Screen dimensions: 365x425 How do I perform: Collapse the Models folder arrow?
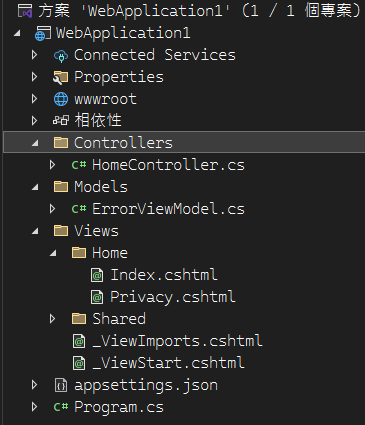35,187
